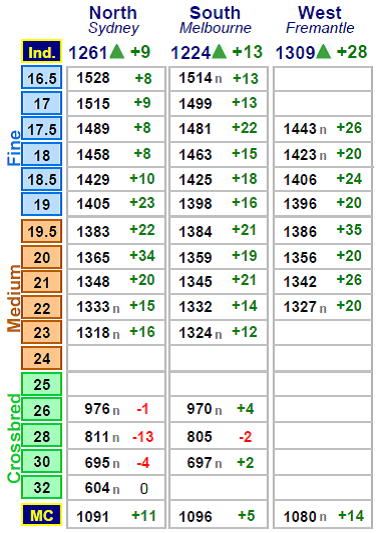
Task: Click the +34 change beside 1365
Action: 142,256
